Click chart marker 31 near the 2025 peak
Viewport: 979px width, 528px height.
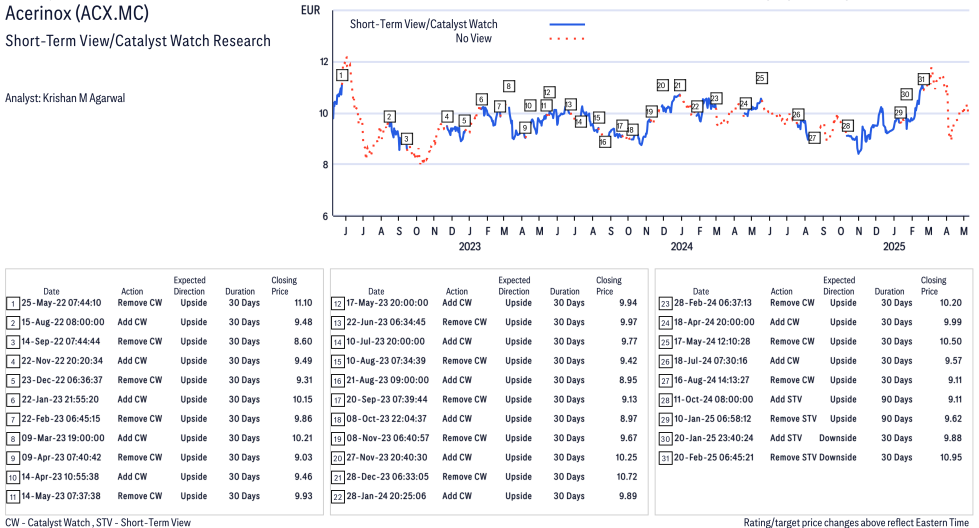click(923, 79)
